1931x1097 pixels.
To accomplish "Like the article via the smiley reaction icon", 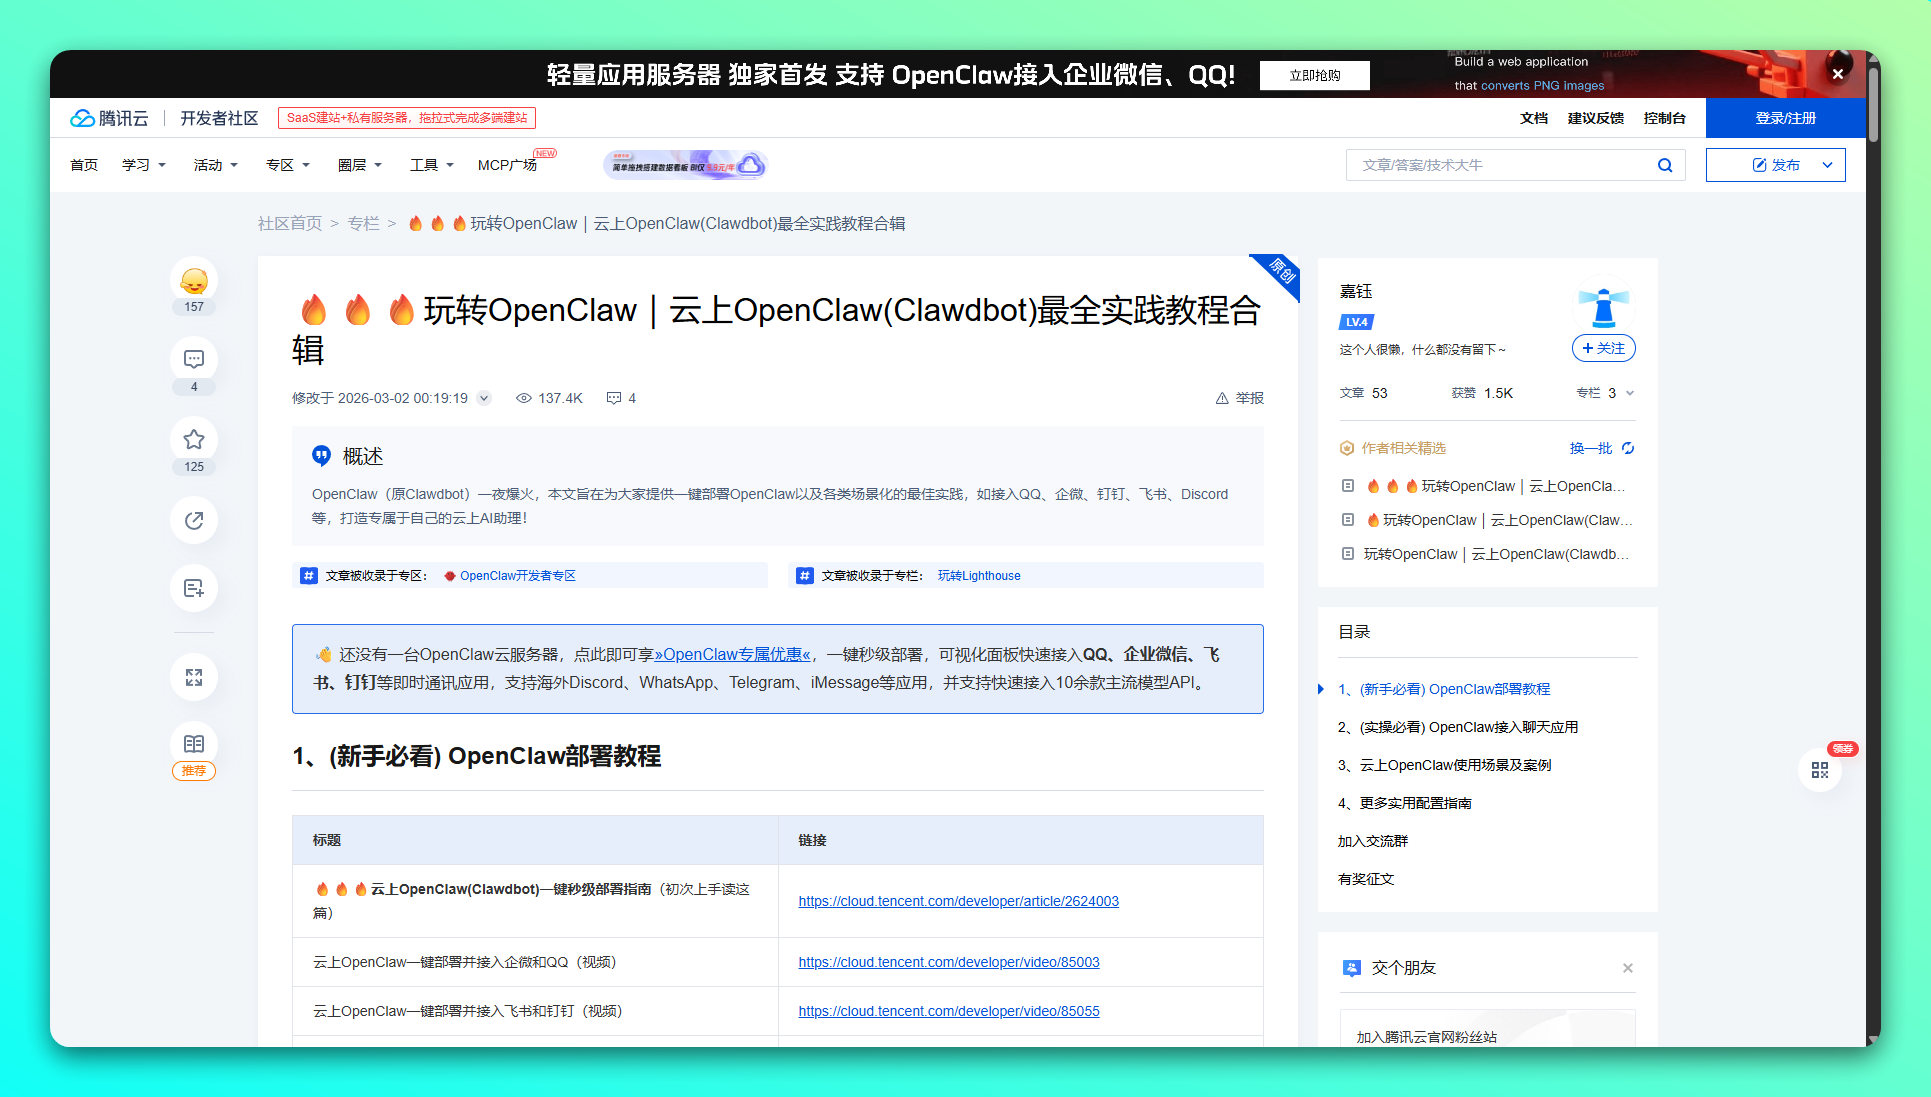I will pyautogui.click(x=193, y=281).
